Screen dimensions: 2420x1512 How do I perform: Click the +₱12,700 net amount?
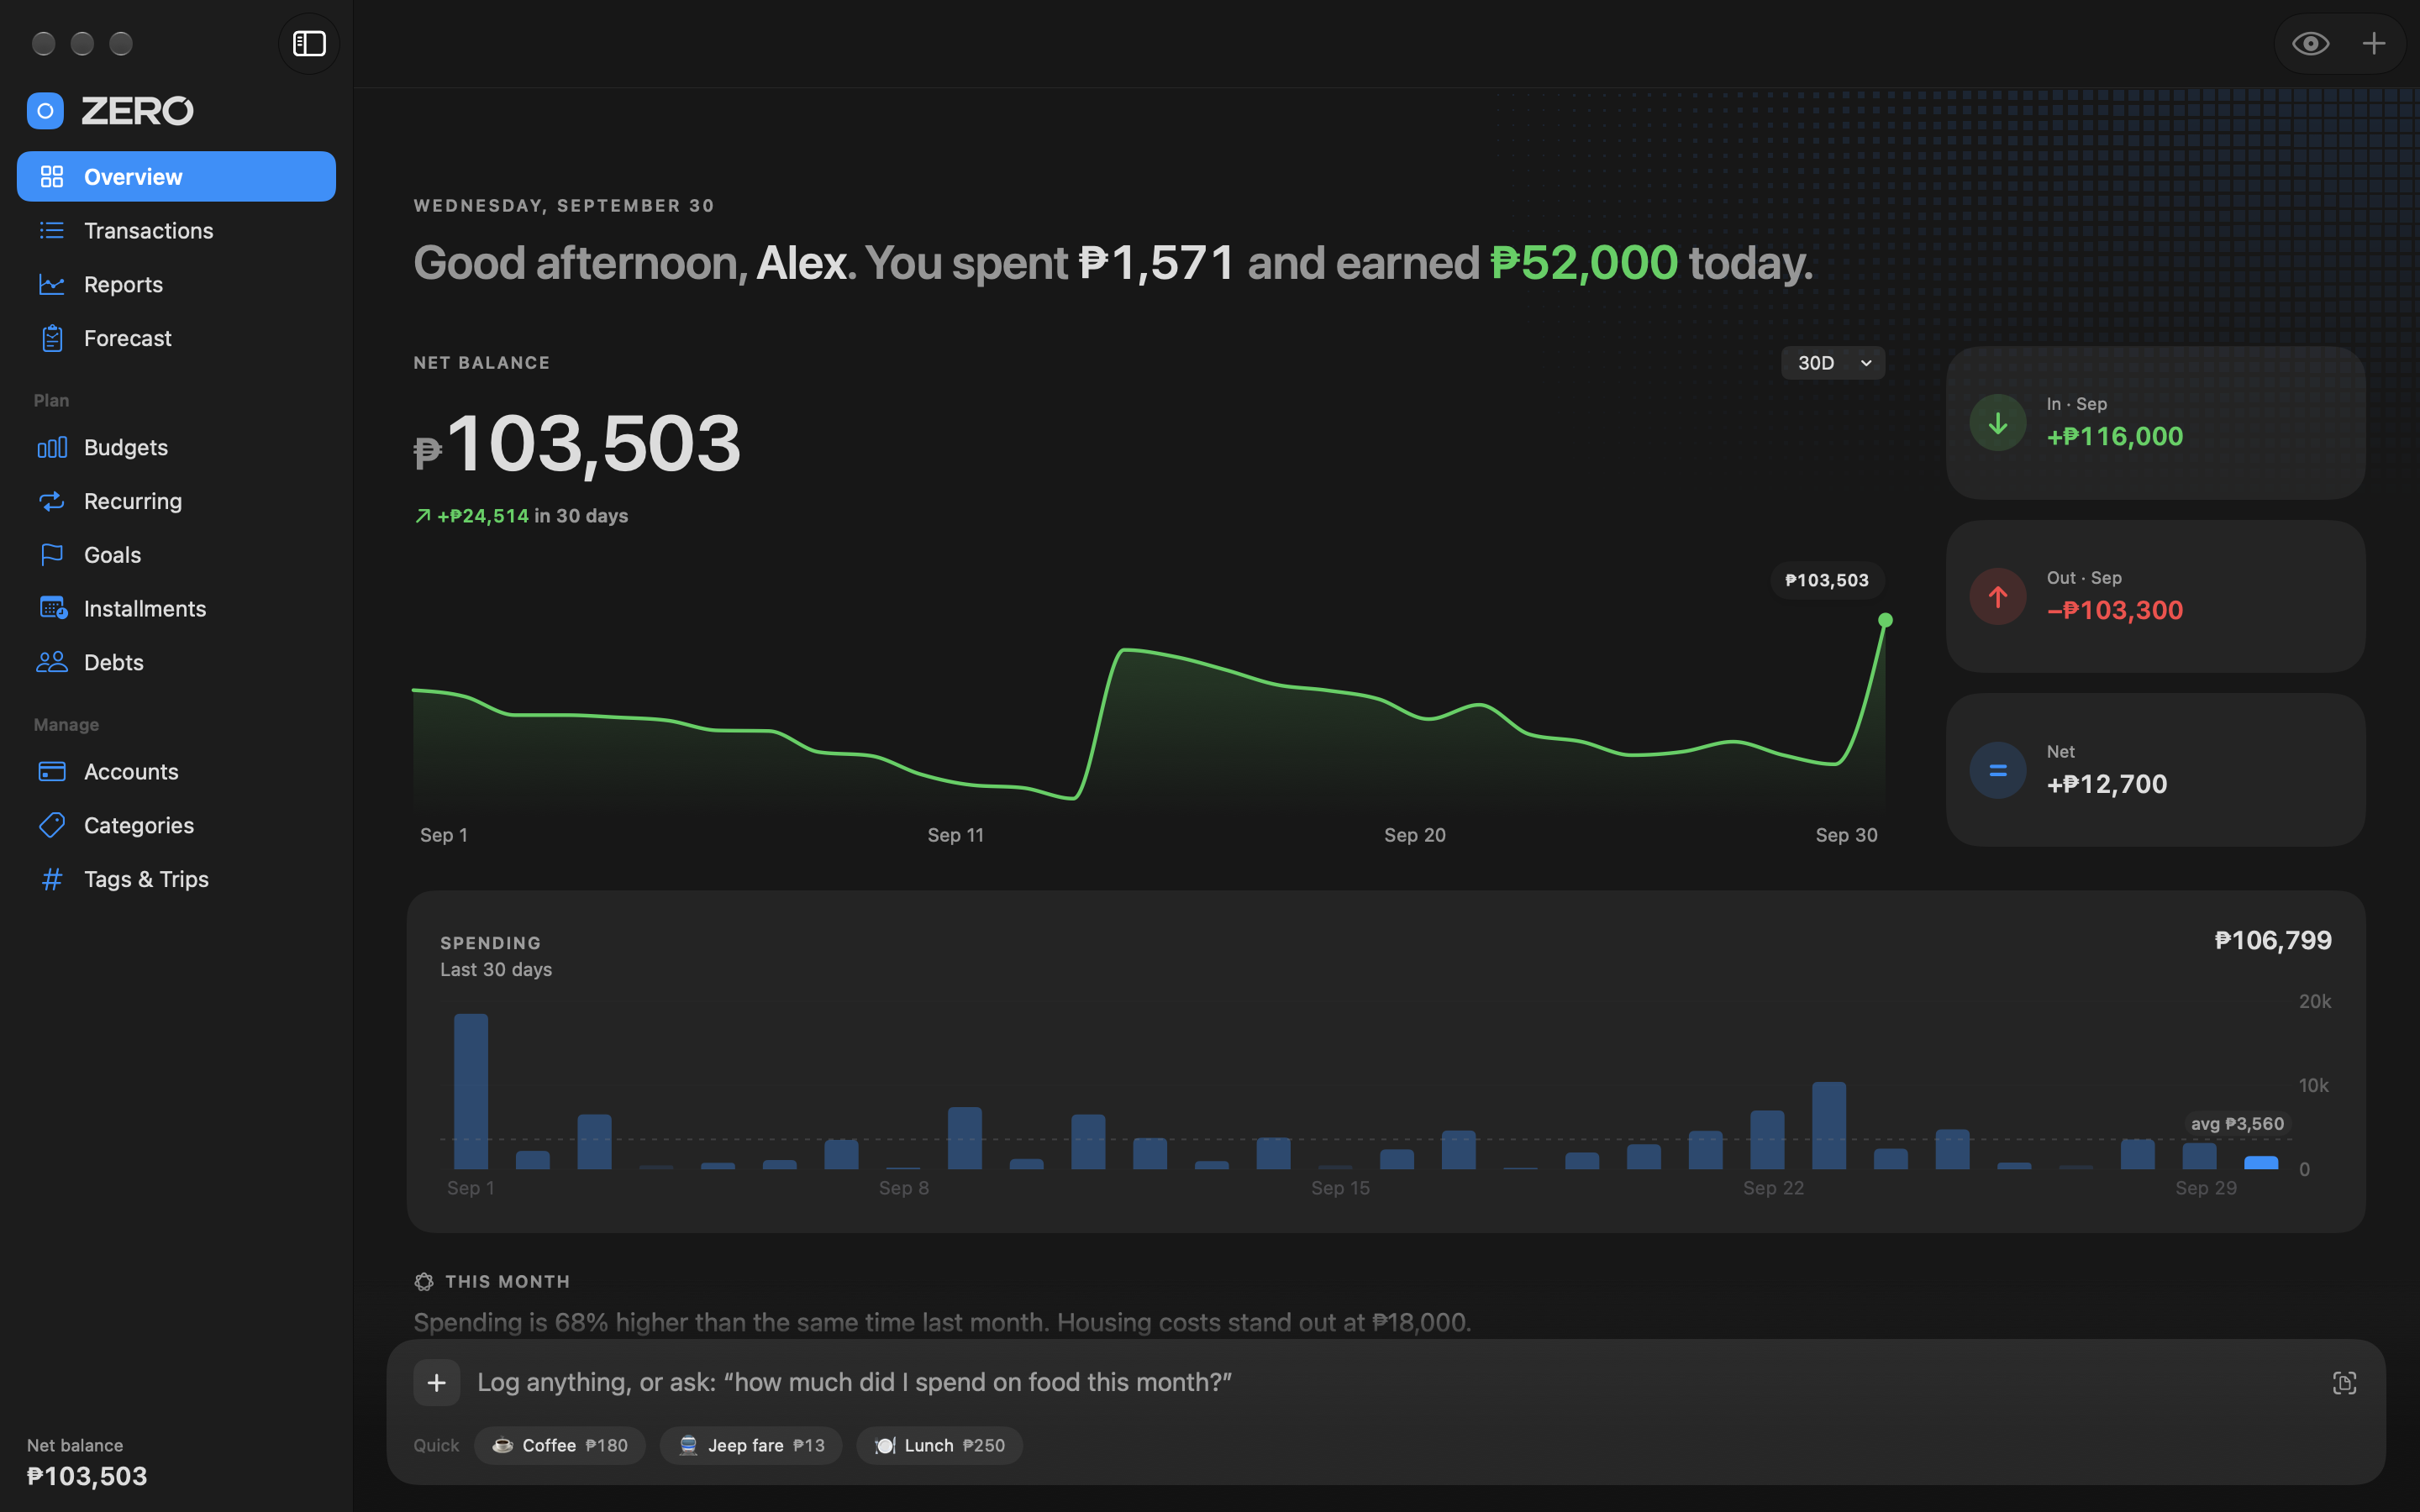click(x=2106, y=784)
